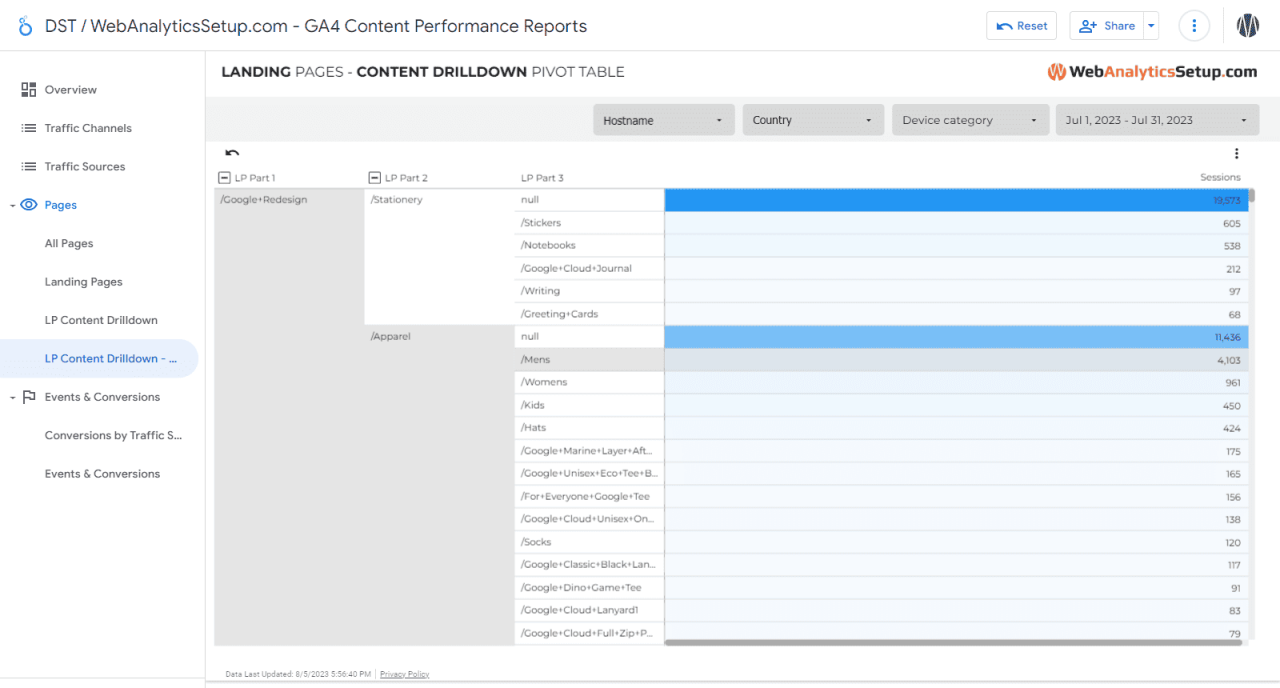Open the Jul 1 - Jul 31 date picker

click(x=1157, y=119)
